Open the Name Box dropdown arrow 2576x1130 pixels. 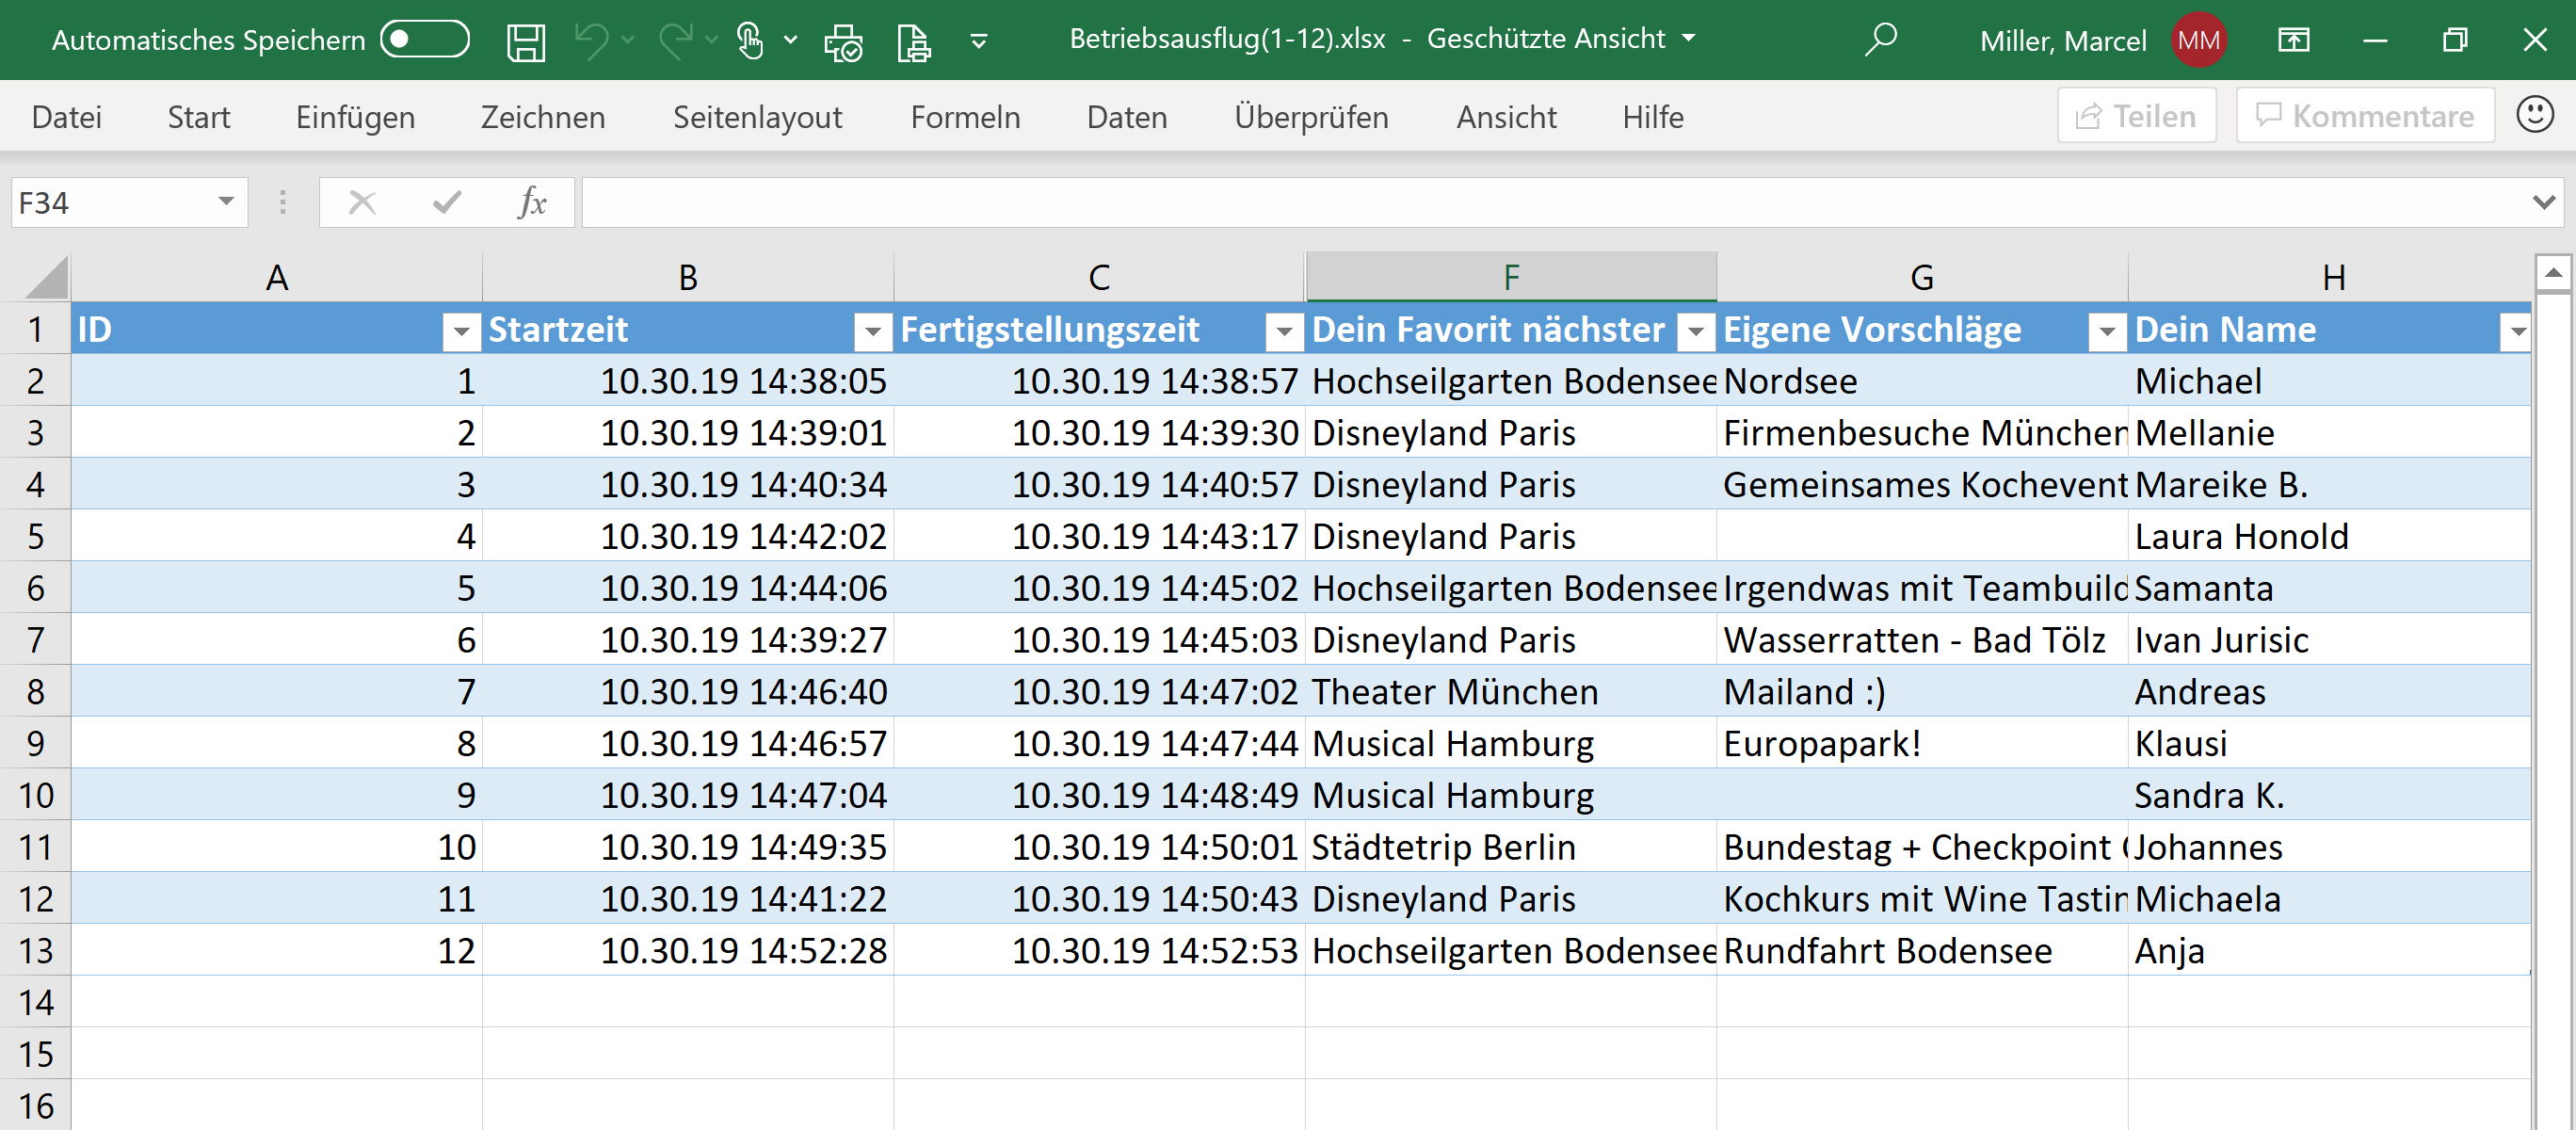pyautogui.click(x=227, y=202)
